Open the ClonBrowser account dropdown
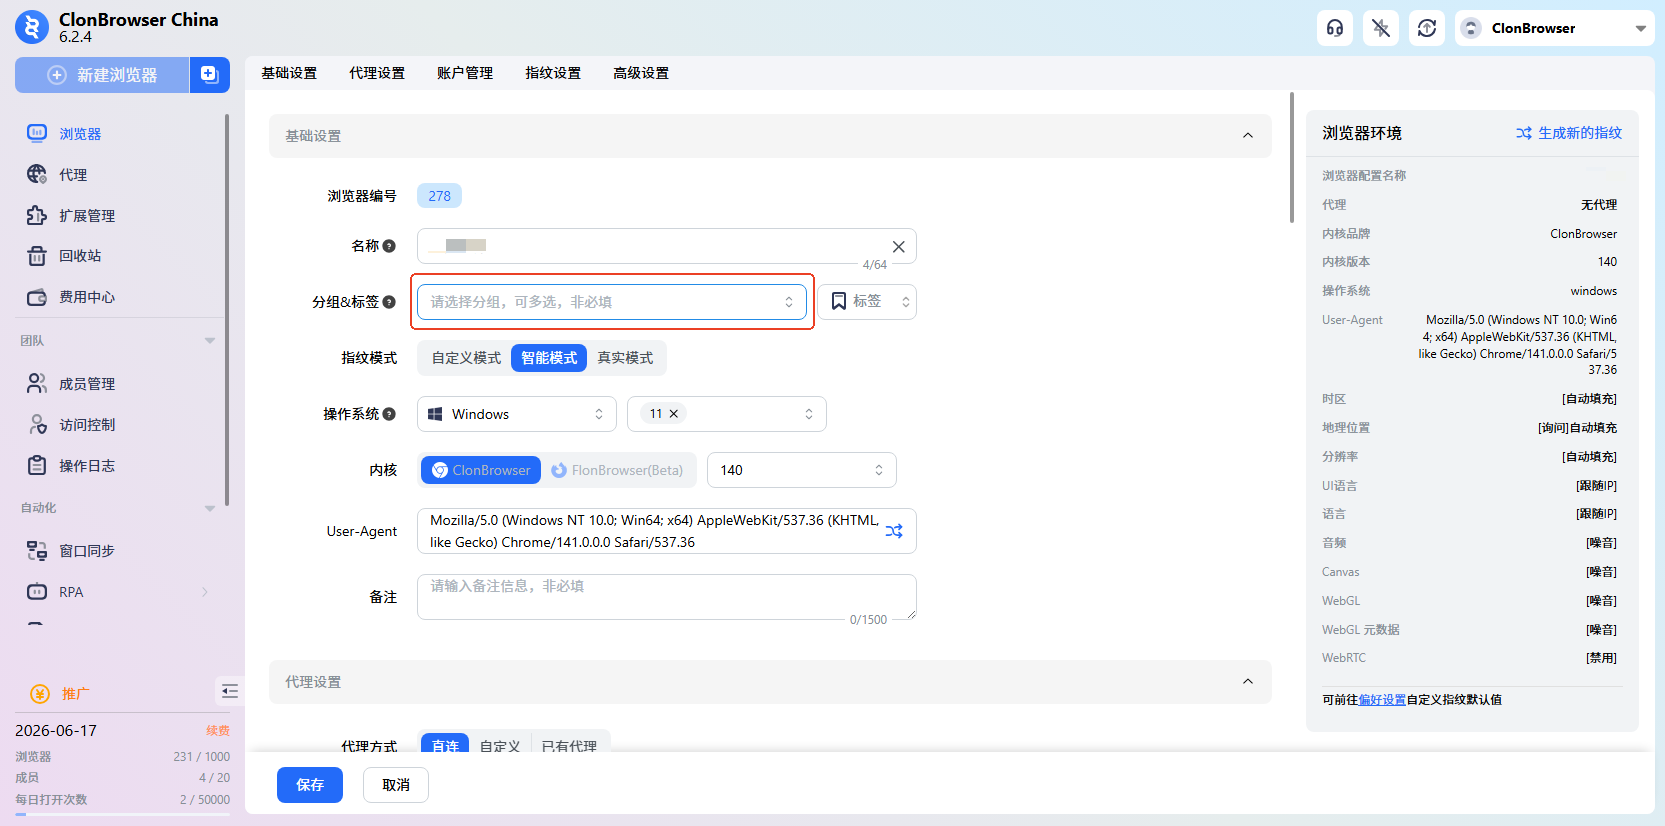1665x826 pixels. tap(1554, 28)
